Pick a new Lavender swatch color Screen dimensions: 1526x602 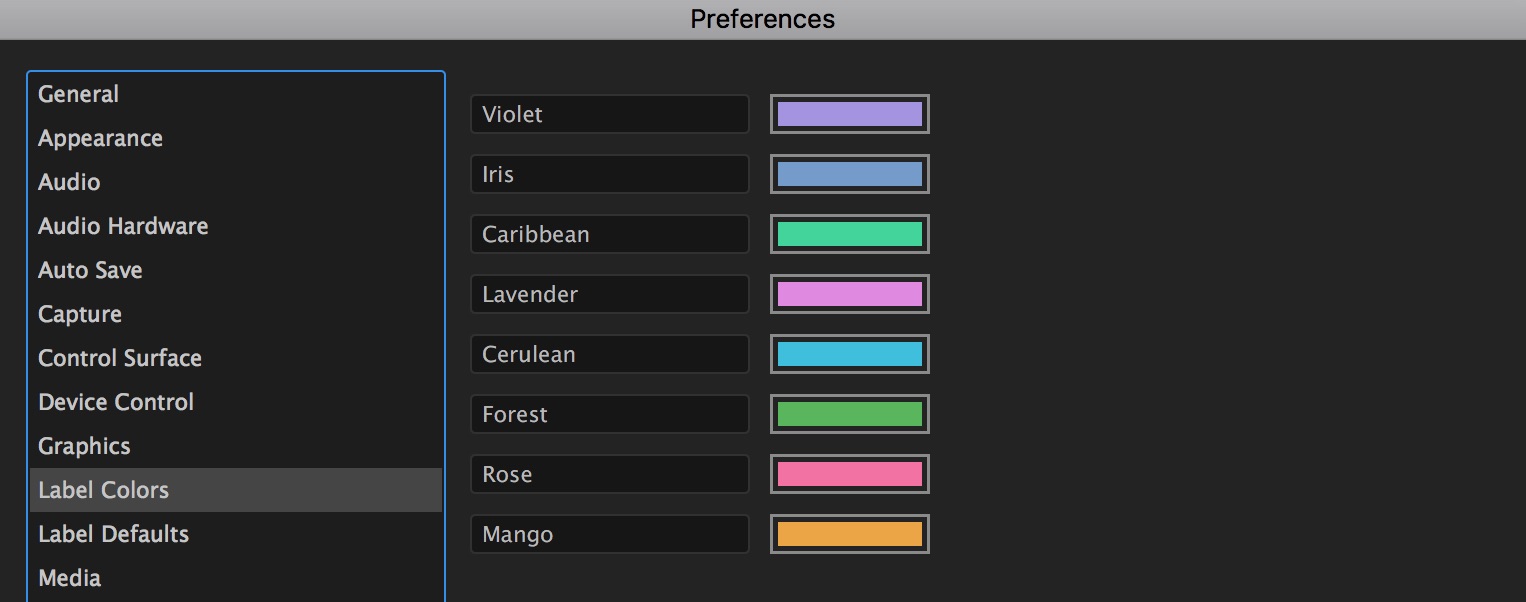(x=850, y=294)
